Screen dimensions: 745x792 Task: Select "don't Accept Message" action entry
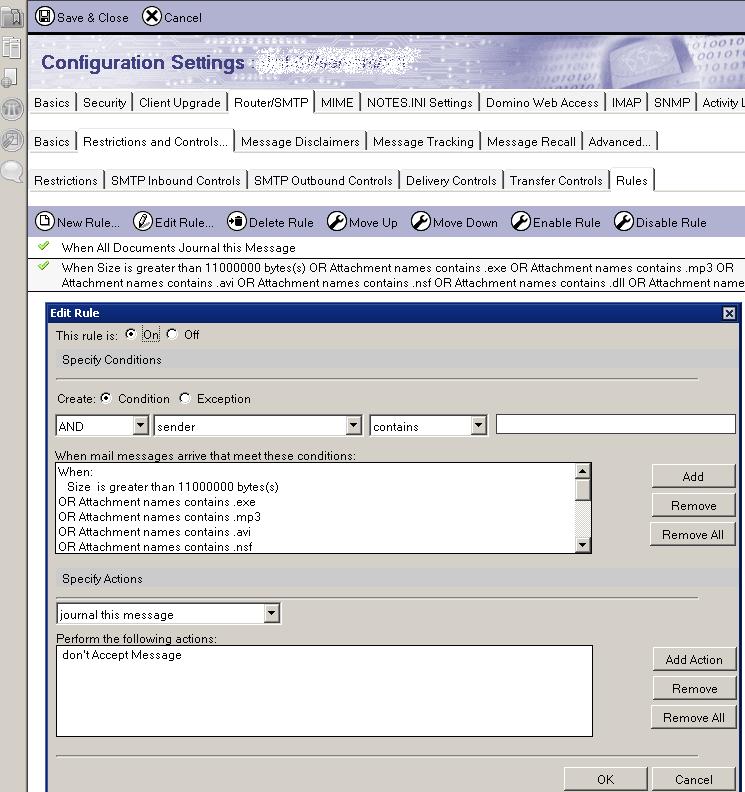tap(122, 655)
